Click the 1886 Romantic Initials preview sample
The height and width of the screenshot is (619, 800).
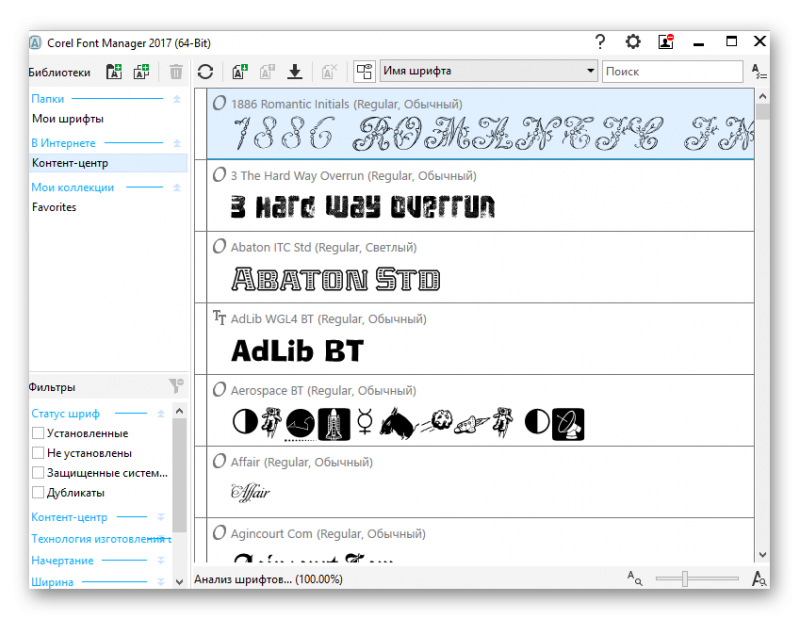point(492,134)
